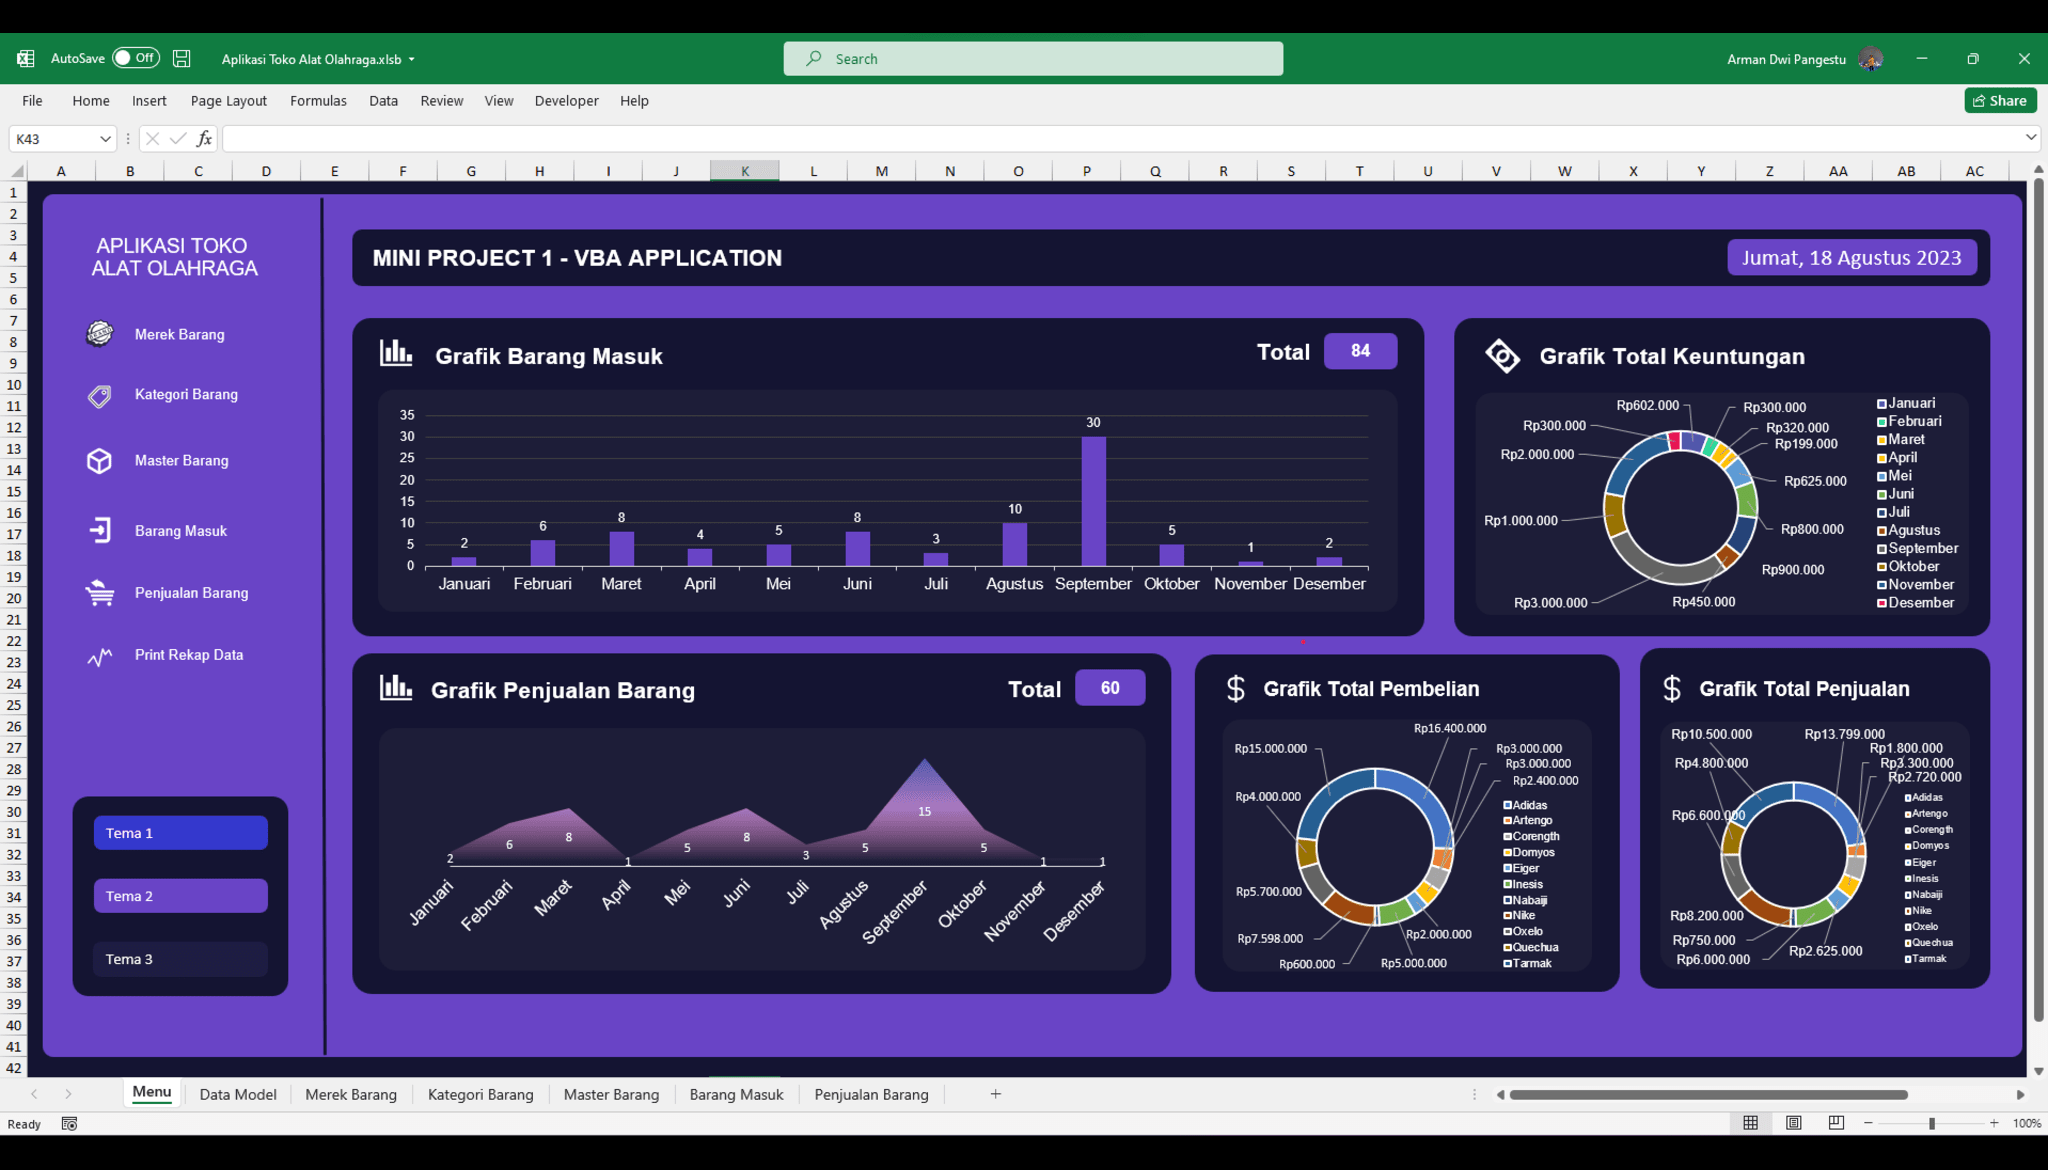
Task: Apply the Tema 2 theme button
Action: [181, 896]
